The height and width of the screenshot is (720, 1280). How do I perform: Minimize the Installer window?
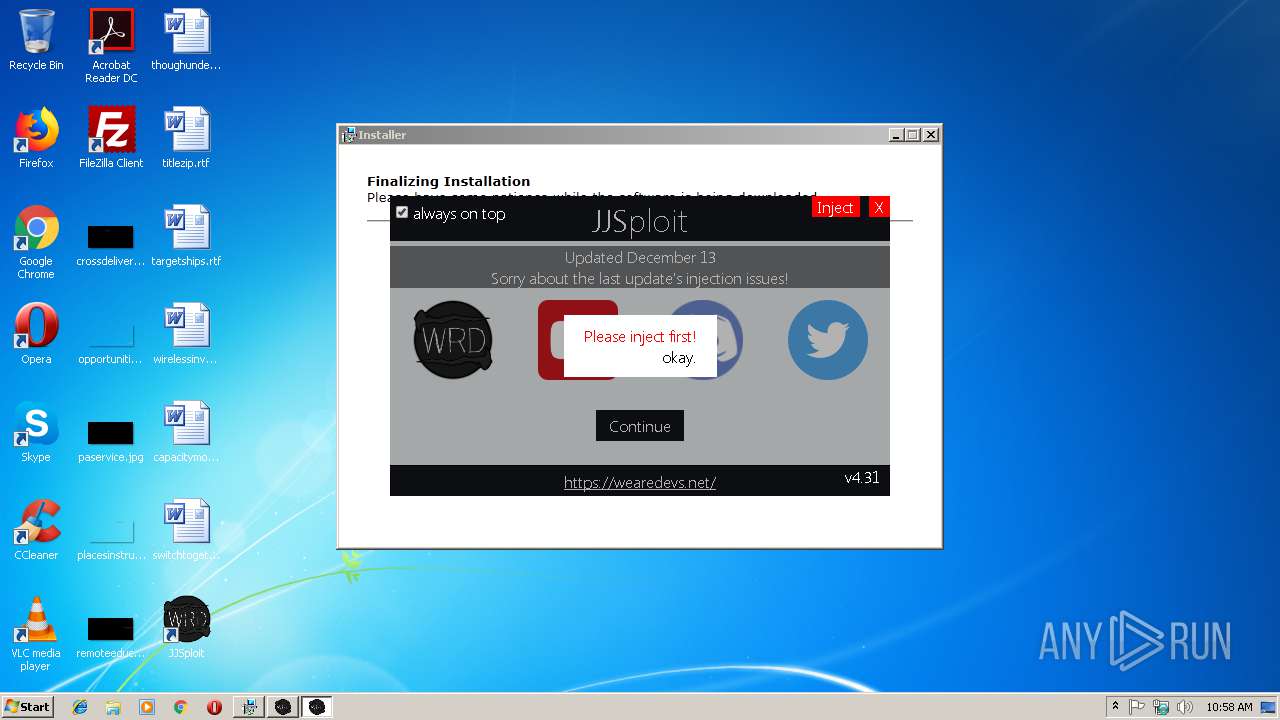896,135
